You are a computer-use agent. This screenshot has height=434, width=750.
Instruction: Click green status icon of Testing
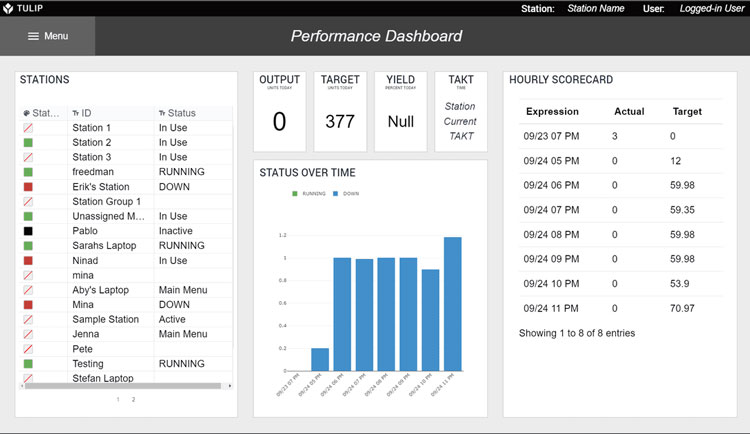tap(28, 364)
